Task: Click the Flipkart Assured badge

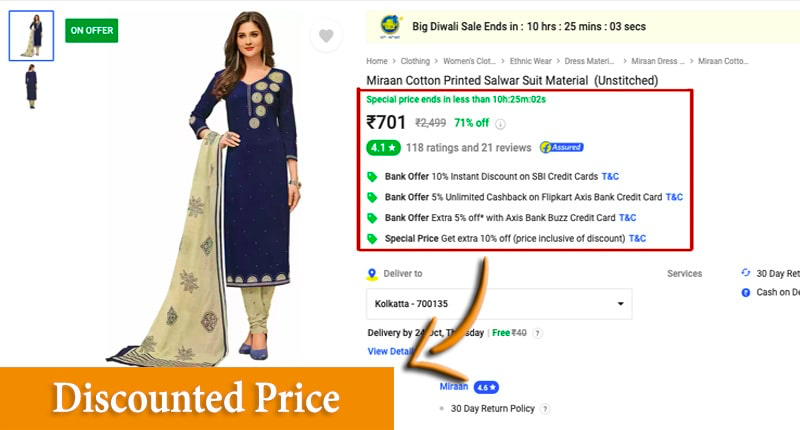Action: (x=562, y=147)
